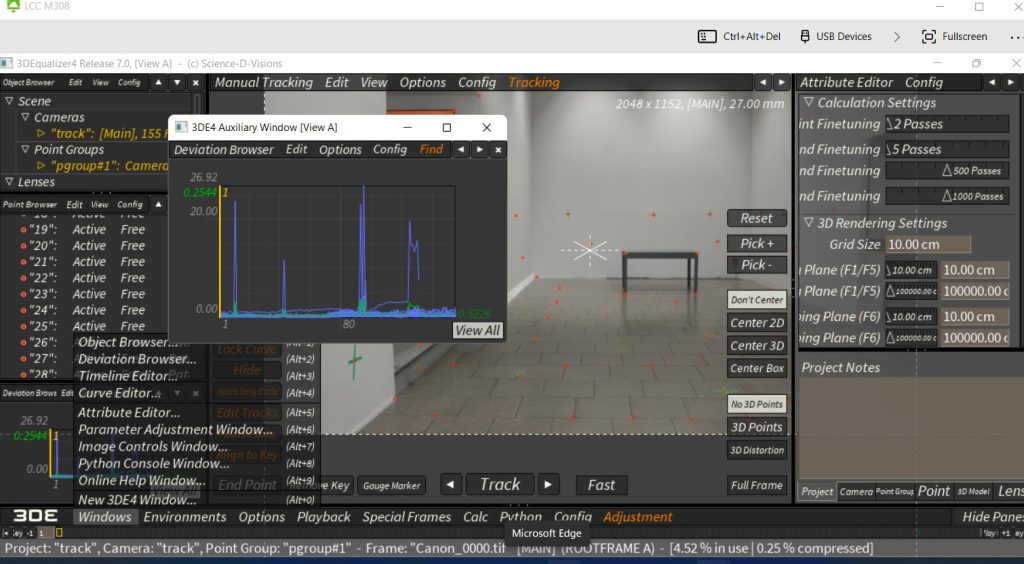Enter Fullscreen mode in remote viewer
The width and height of the screenshot is (1024, 564).
954,37
